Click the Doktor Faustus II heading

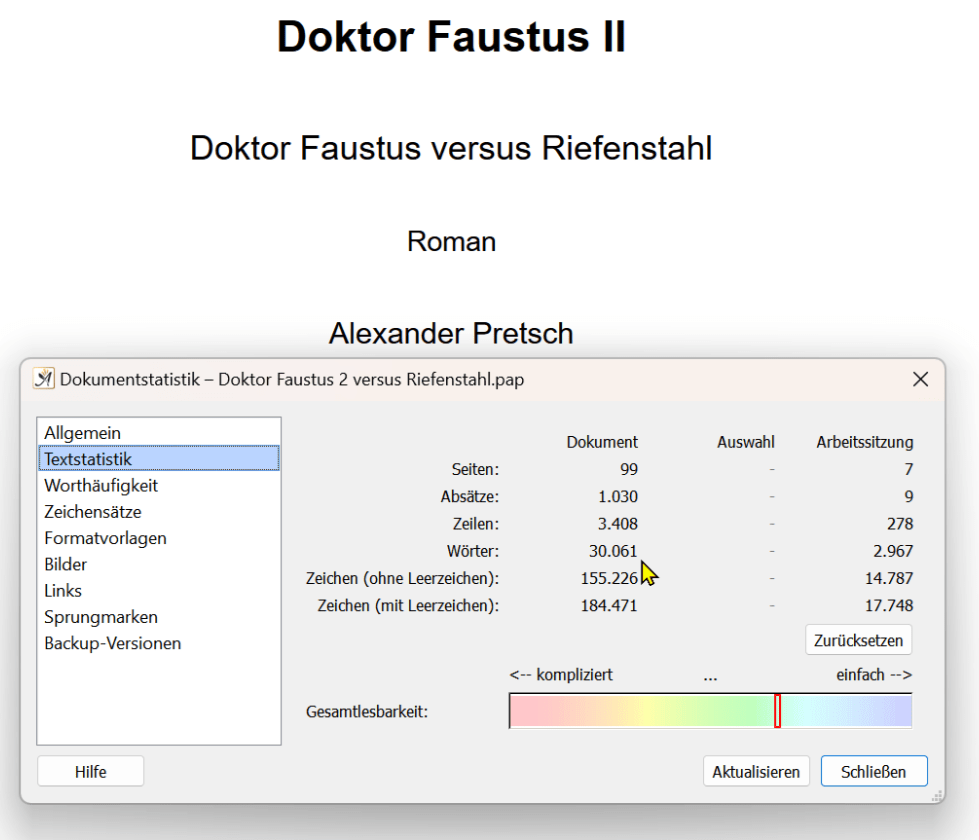coord(451,38)
